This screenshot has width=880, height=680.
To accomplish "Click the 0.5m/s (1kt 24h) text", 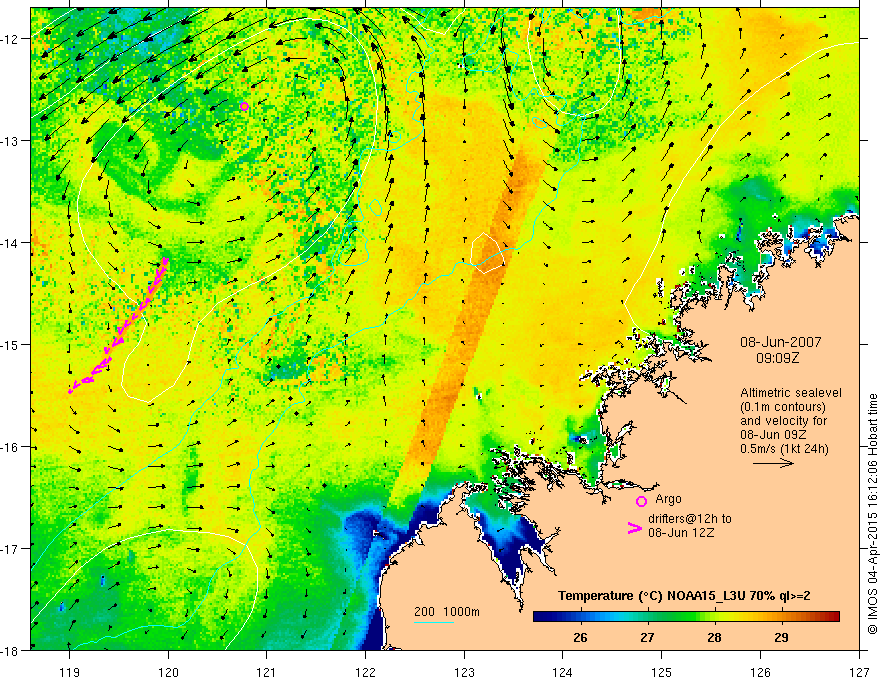I will 784,449.
